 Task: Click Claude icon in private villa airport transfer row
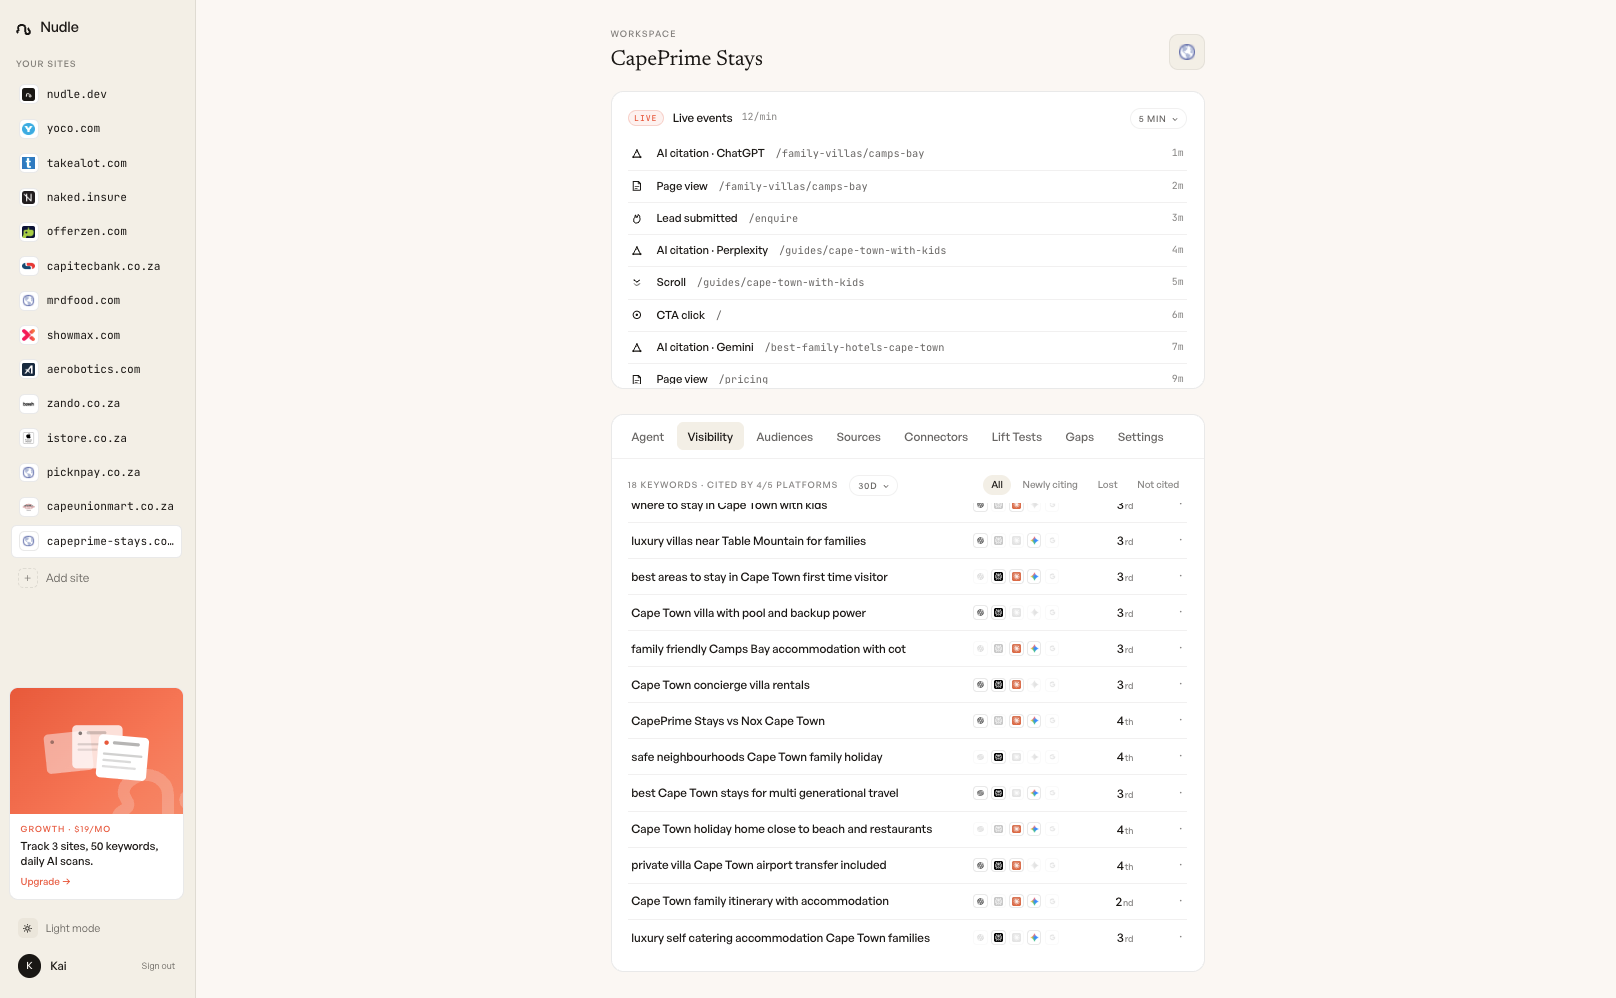point(1017,865)
